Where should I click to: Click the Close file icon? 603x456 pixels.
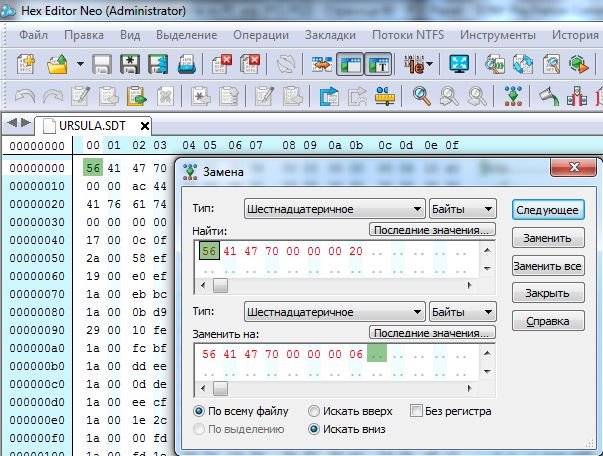tap(222, 64)
